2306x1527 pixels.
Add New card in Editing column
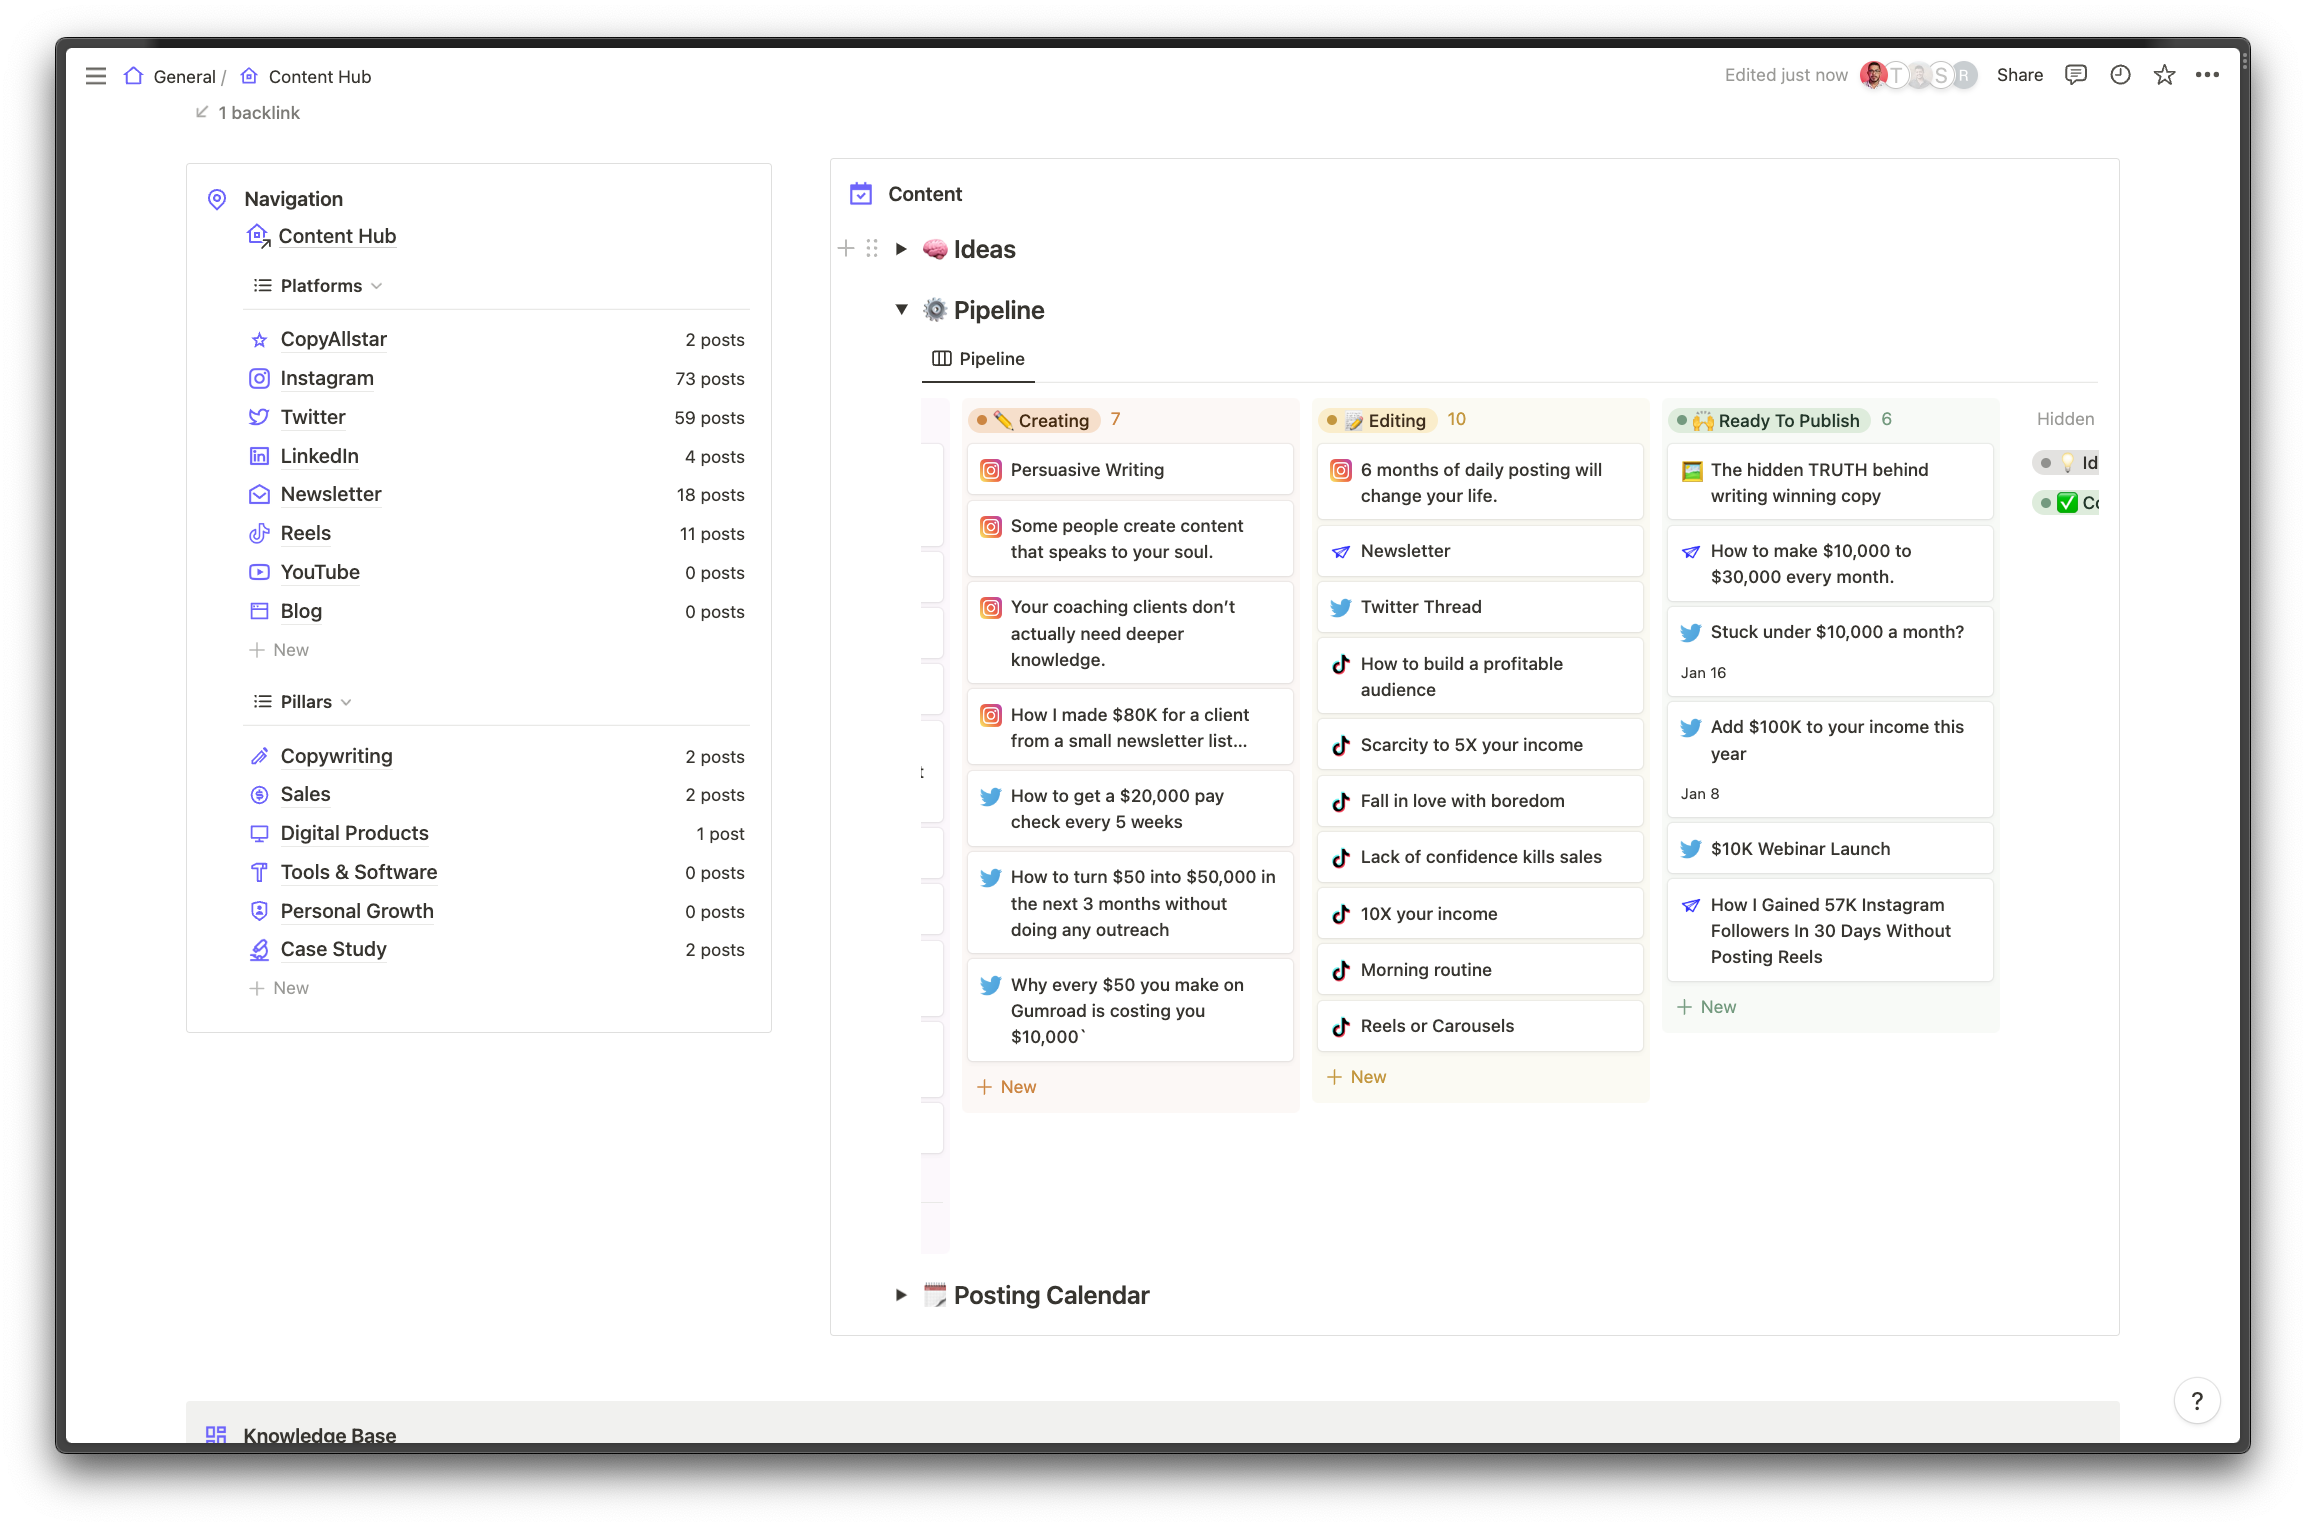[x=1357, y=1077]
